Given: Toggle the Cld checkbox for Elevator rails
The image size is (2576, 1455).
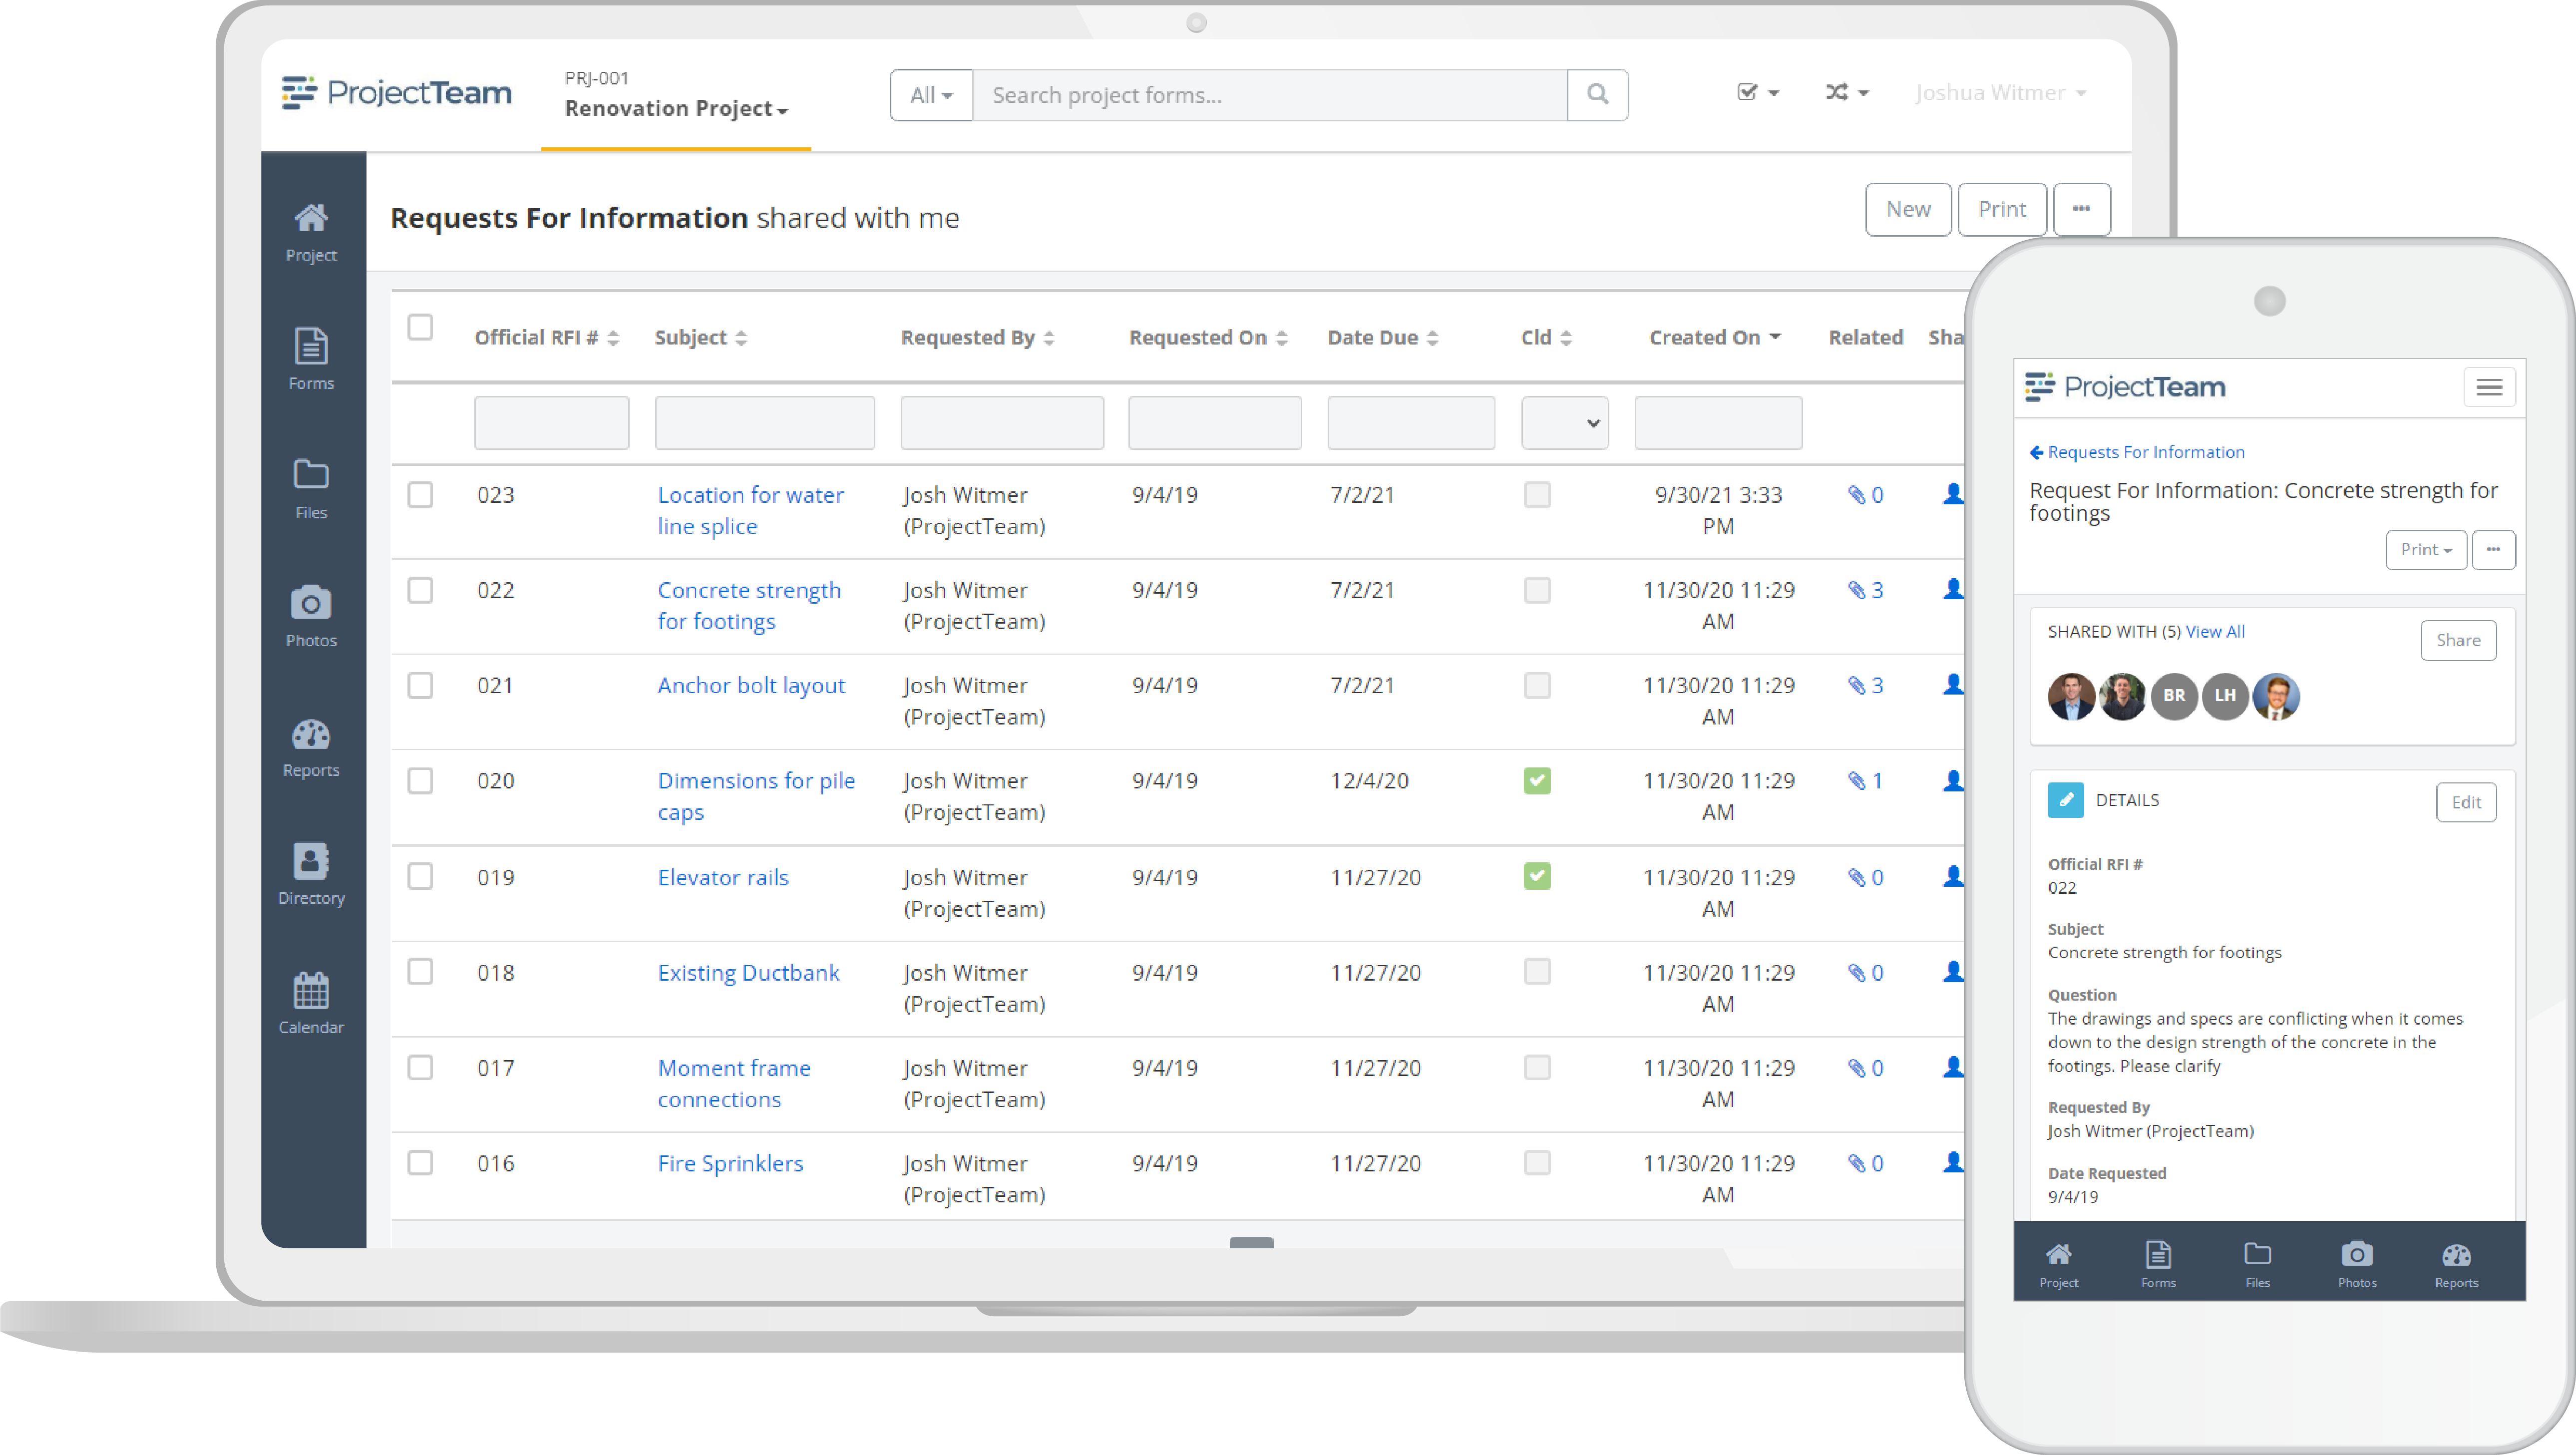Looking at the screenshot, I should coord(1537,877).
